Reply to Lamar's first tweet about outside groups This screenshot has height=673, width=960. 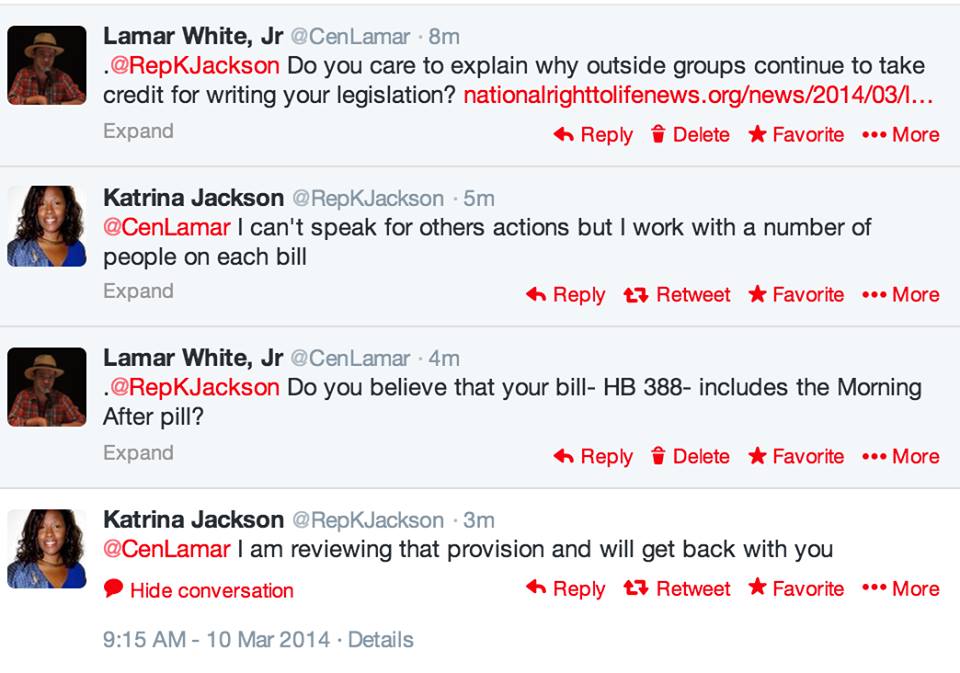(593, 135)
